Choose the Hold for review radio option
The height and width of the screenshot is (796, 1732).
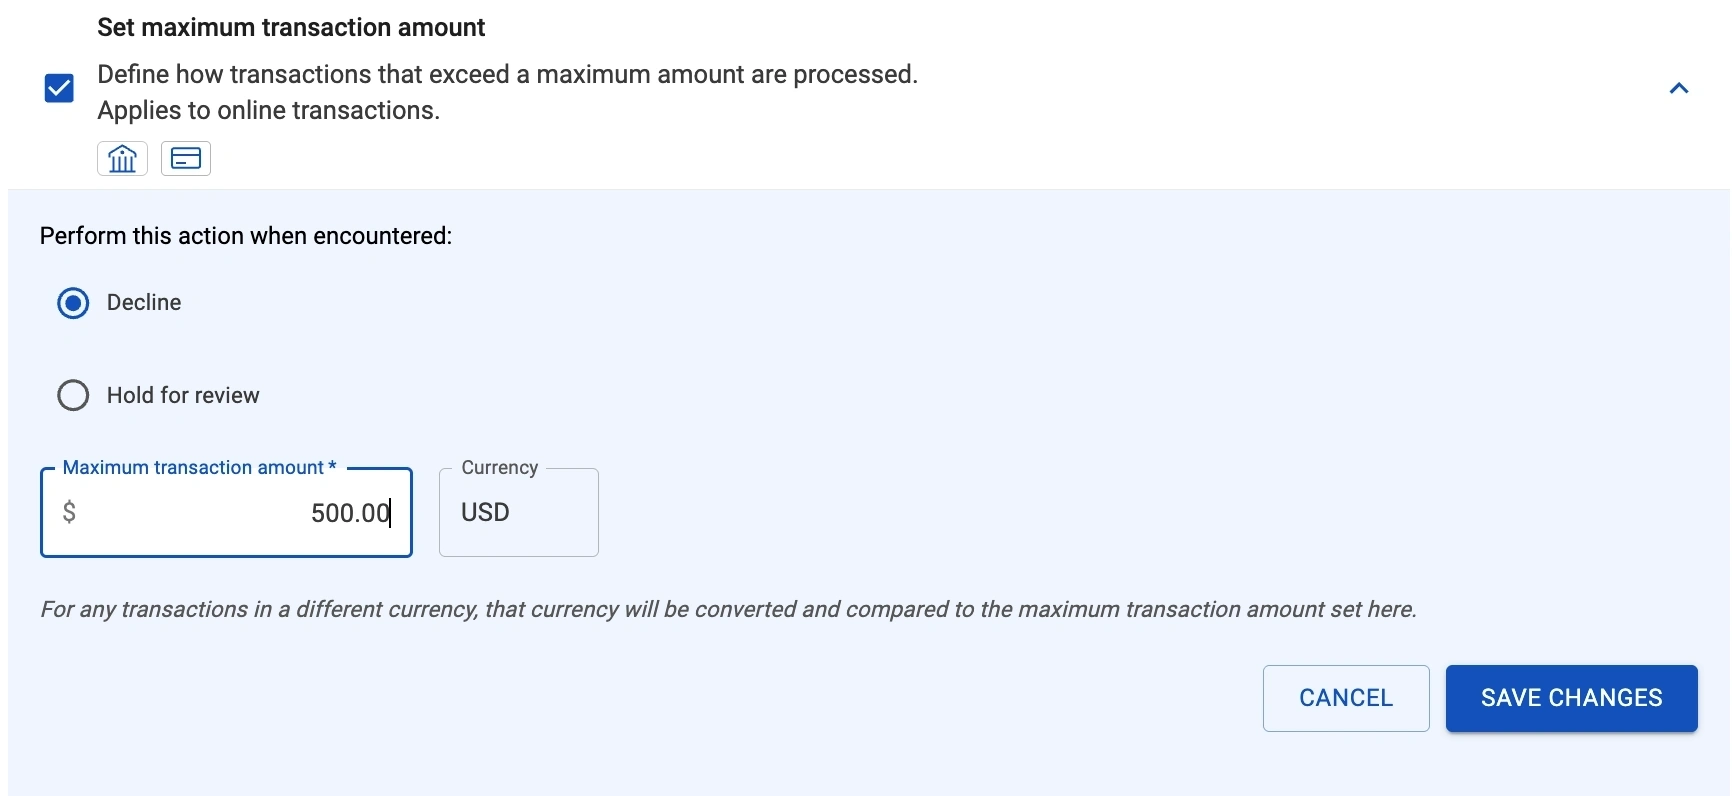(x=73, y=395)
